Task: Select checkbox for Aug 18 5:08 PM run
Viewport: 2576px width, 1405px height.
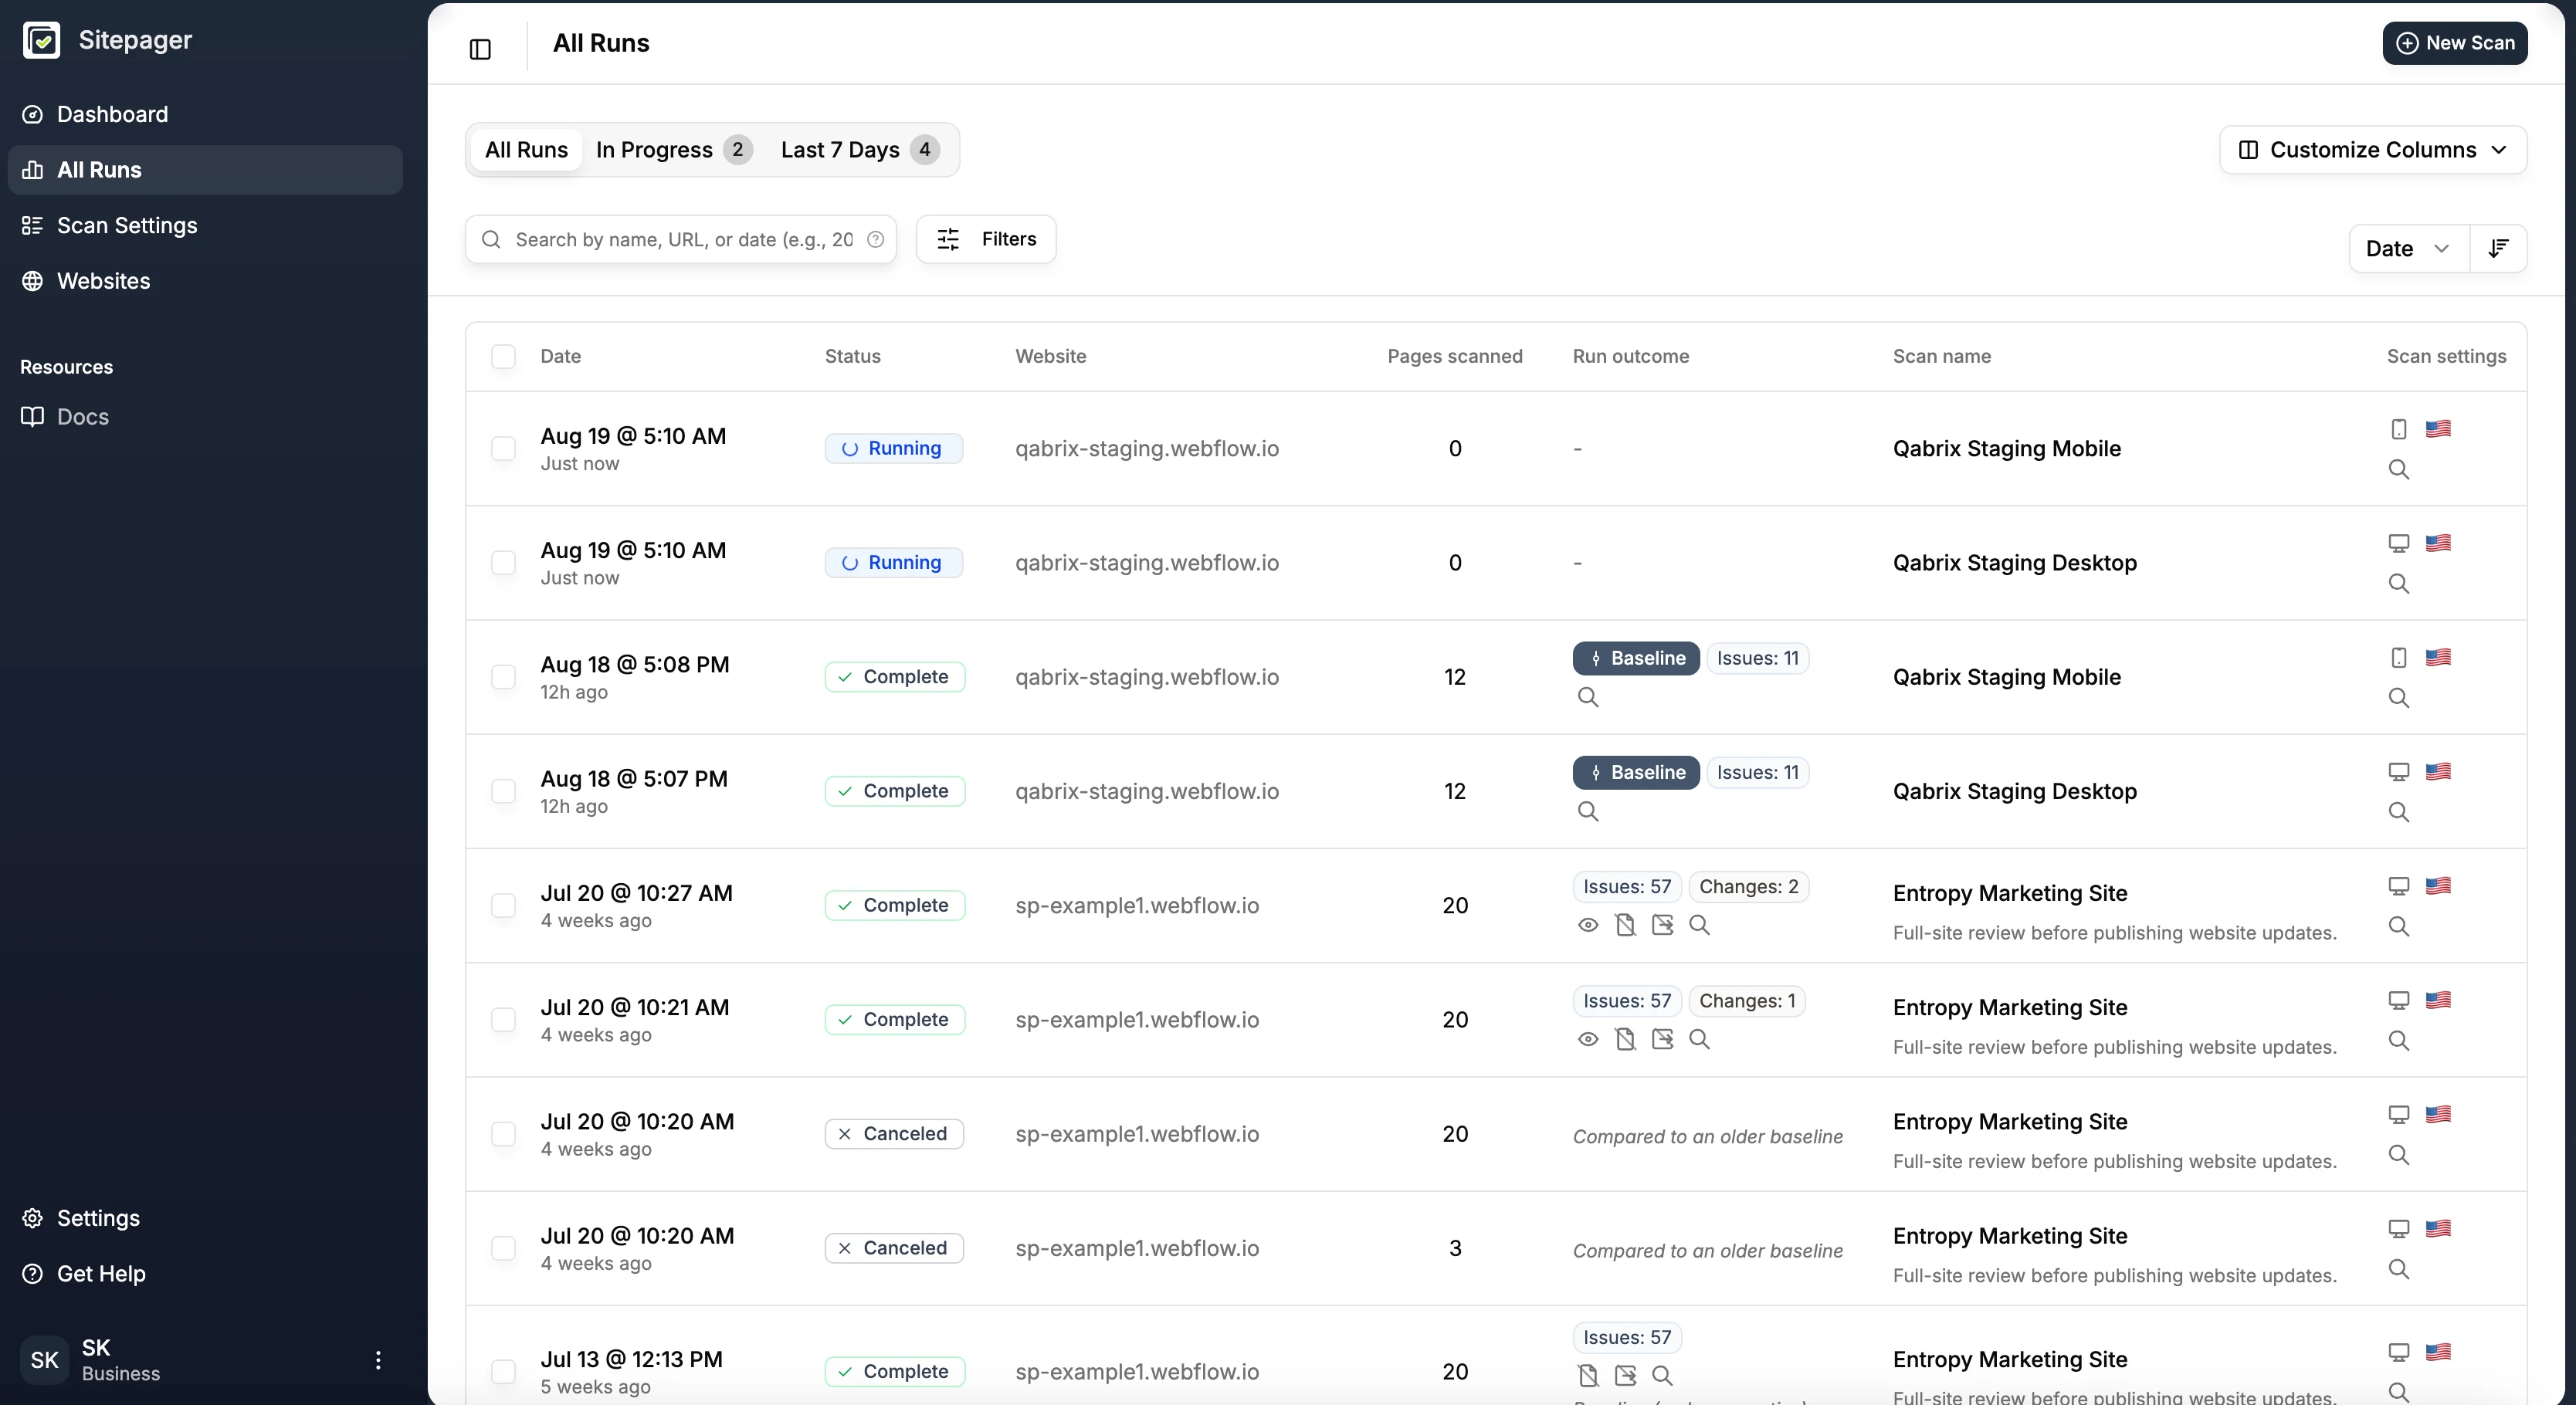Action: point(503,677)
